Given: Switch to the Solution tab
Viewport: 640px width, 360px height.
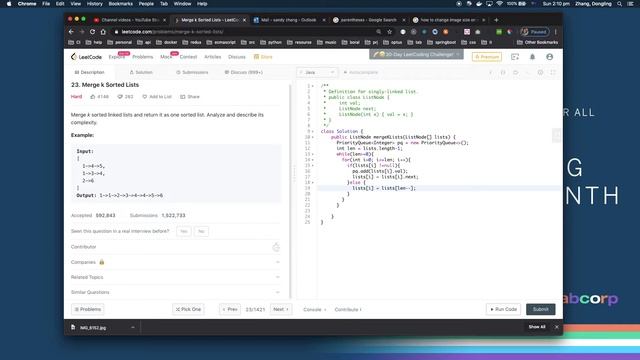Looking at the screenshot, I should [141, 72].
